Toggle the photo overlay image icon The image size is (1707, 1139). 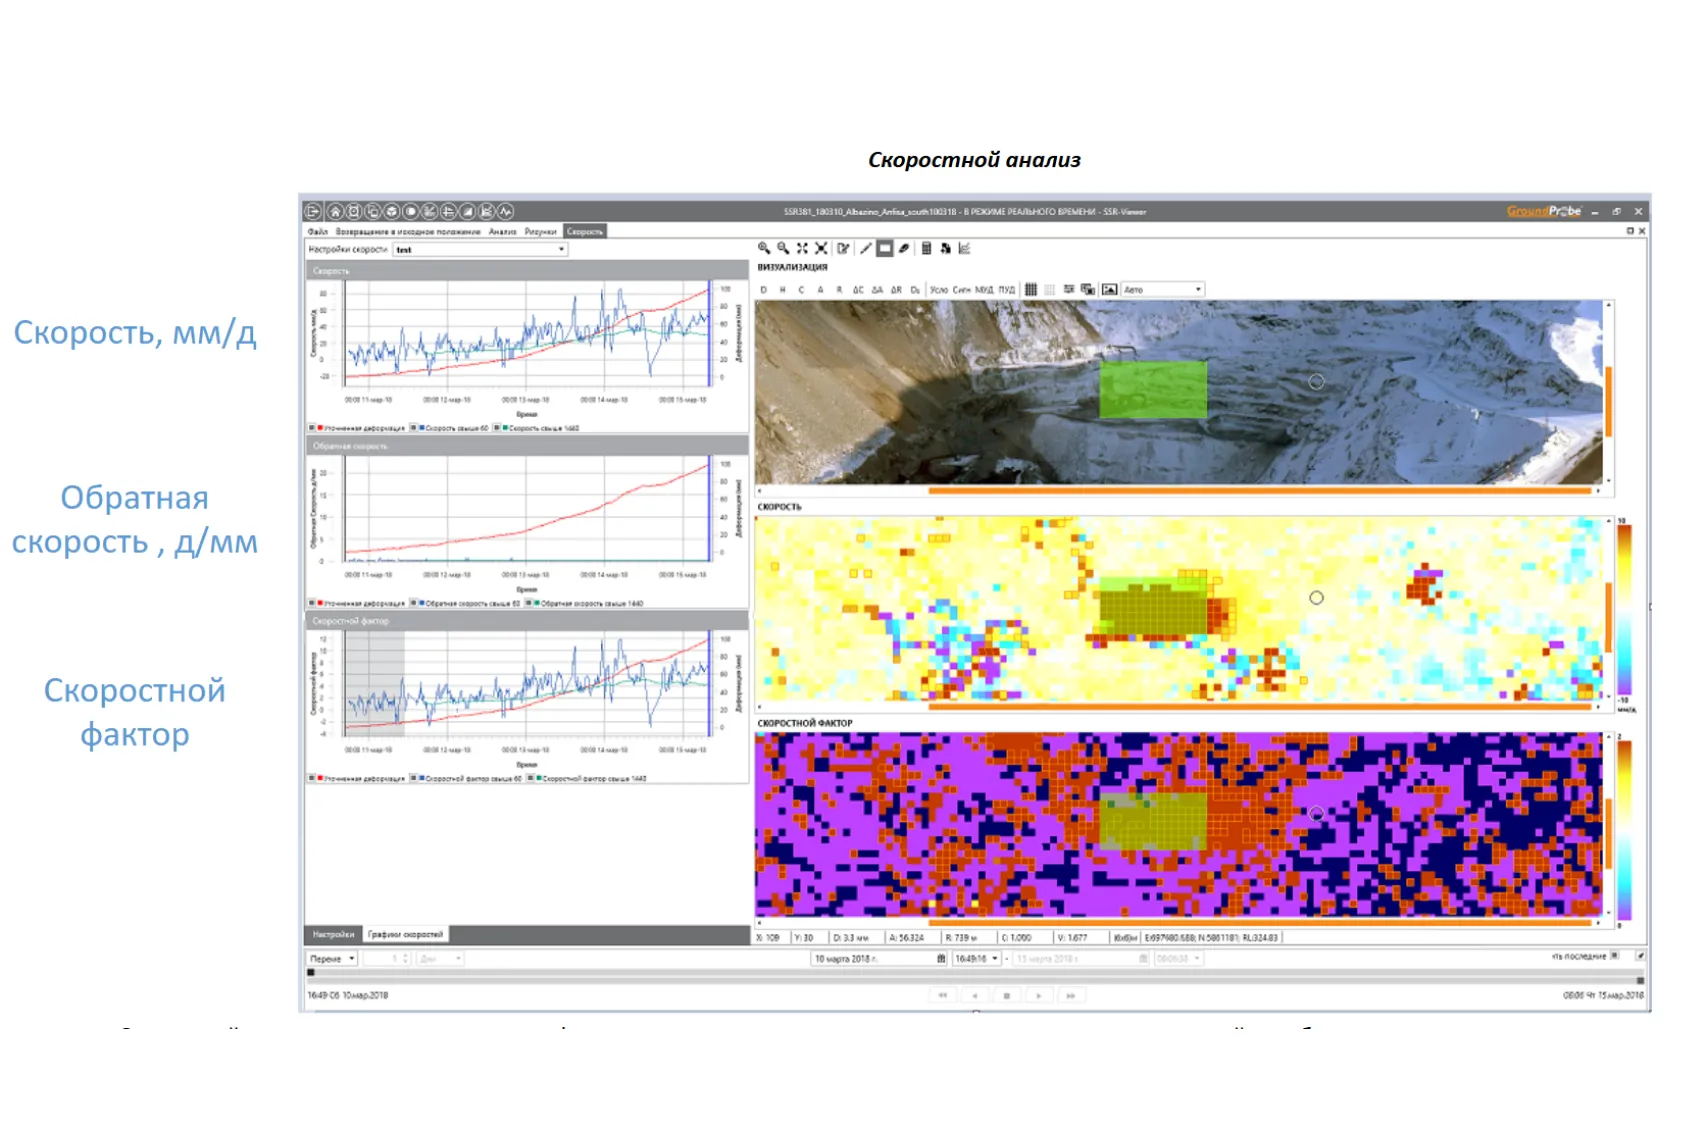[x=1109, y=289]
